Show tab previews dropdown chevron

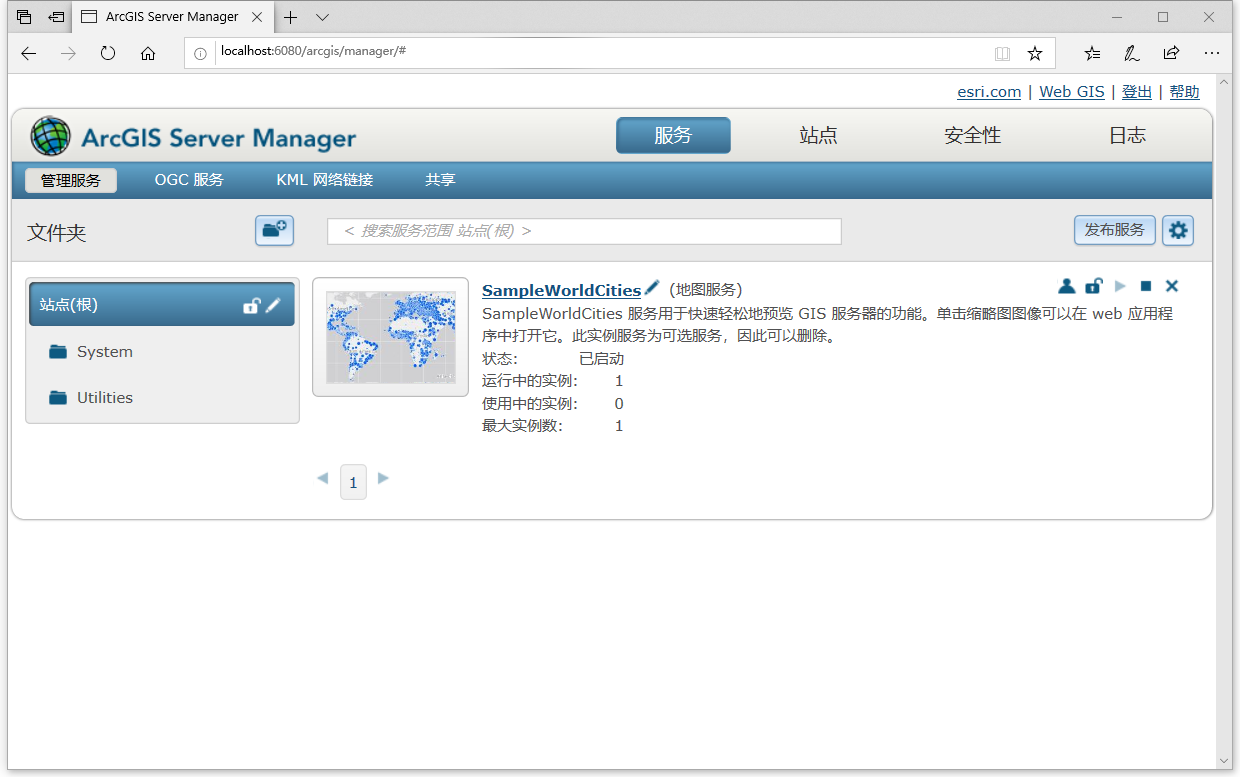click(322, 17)
